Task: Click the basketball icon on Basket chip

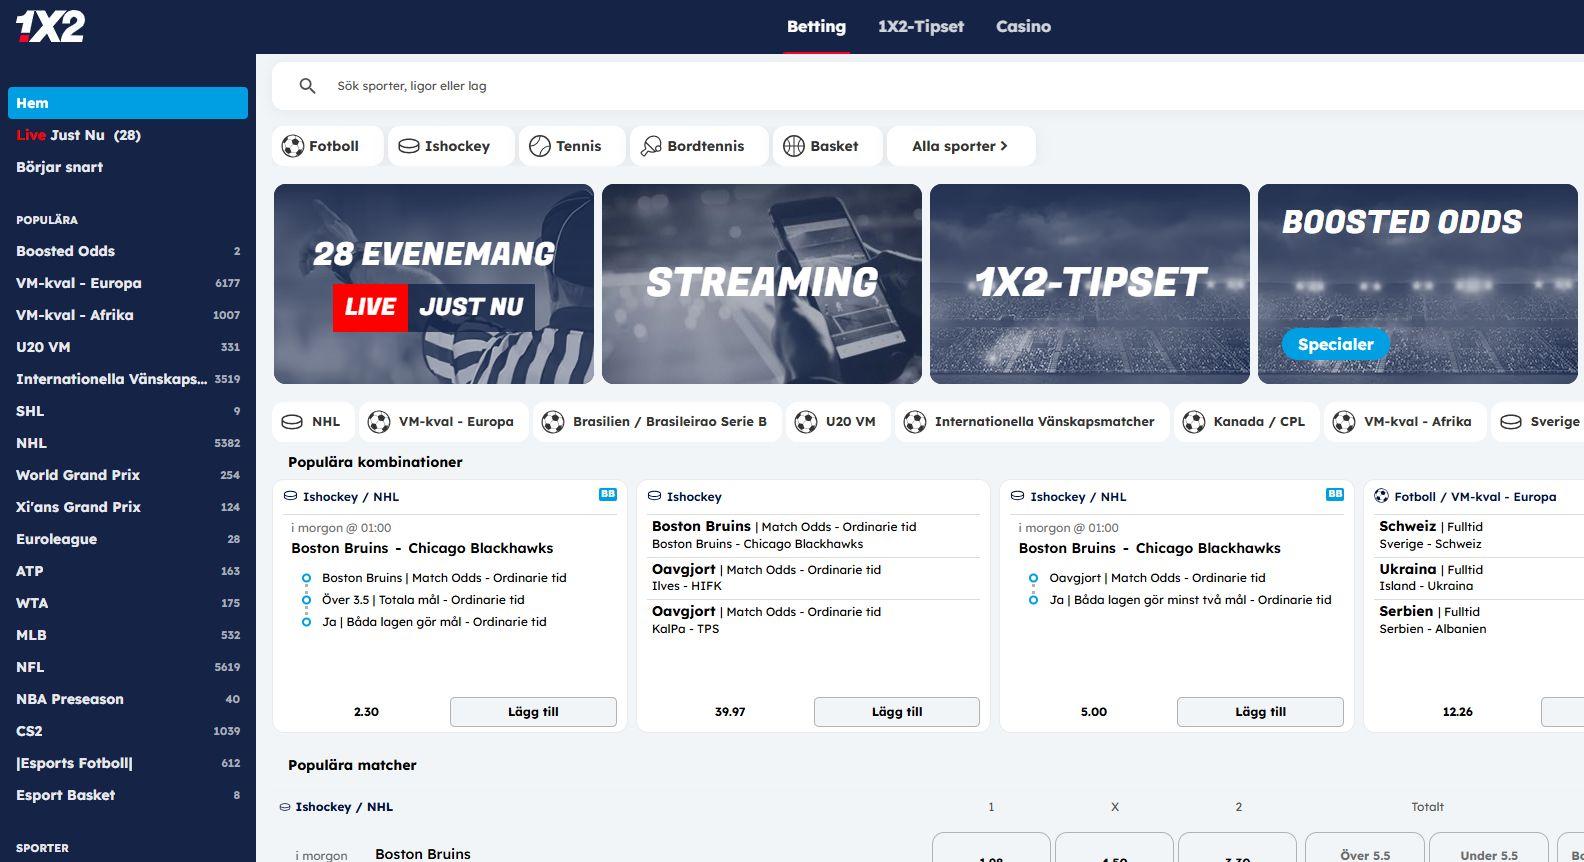Action: (x=793, y=146)
